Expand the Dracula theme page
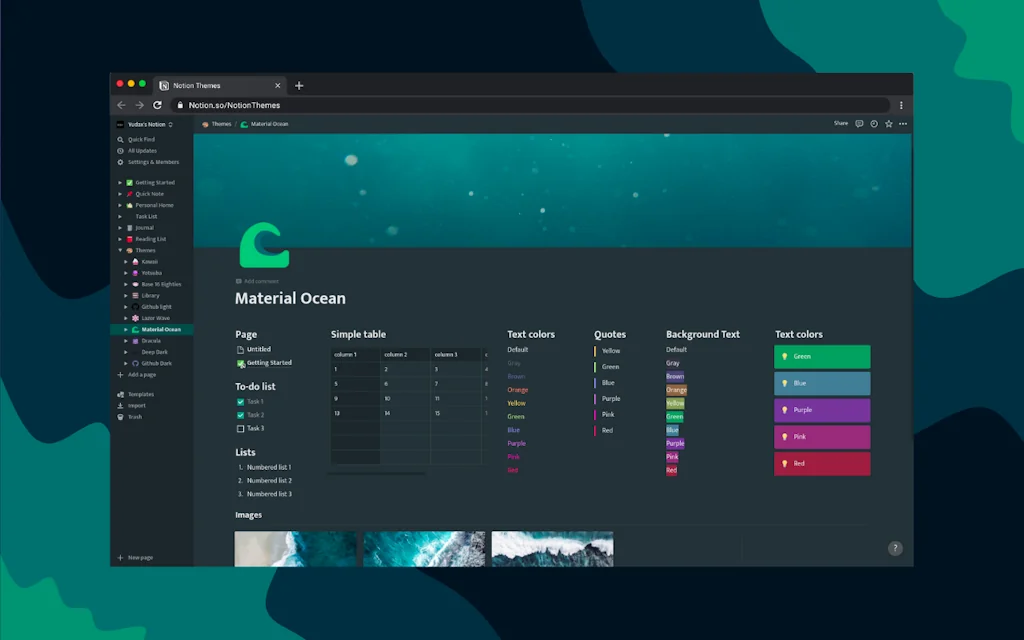 [126, 341]
